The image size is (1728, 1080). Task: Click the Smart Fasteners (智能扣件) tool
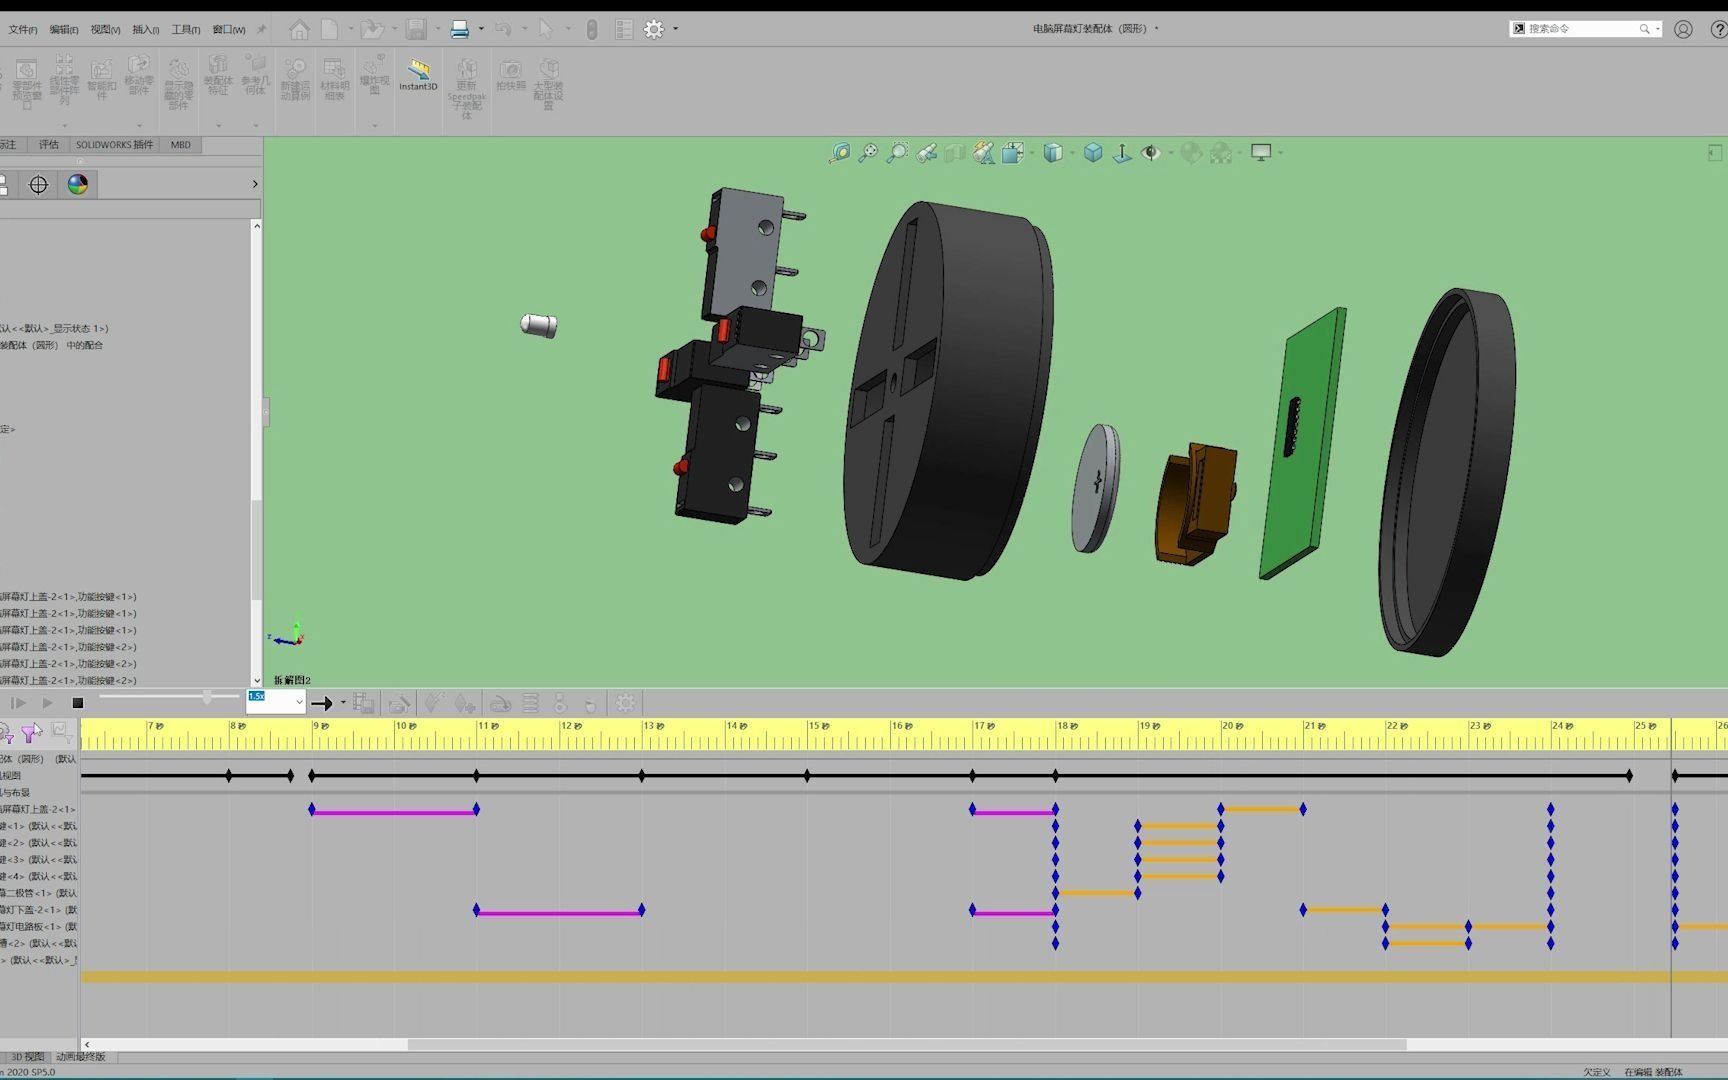coord(101,80)
